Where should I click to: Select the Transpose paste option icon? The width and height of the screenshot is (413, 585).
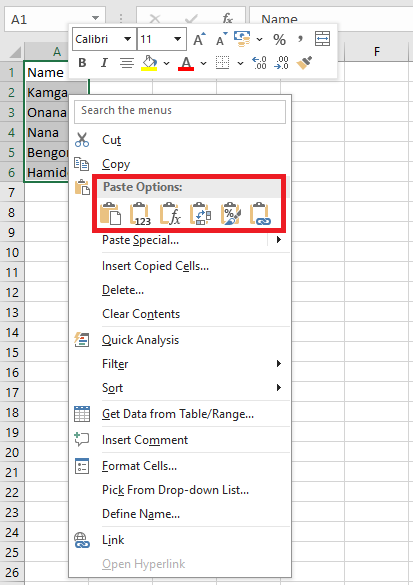pos(201,214)
